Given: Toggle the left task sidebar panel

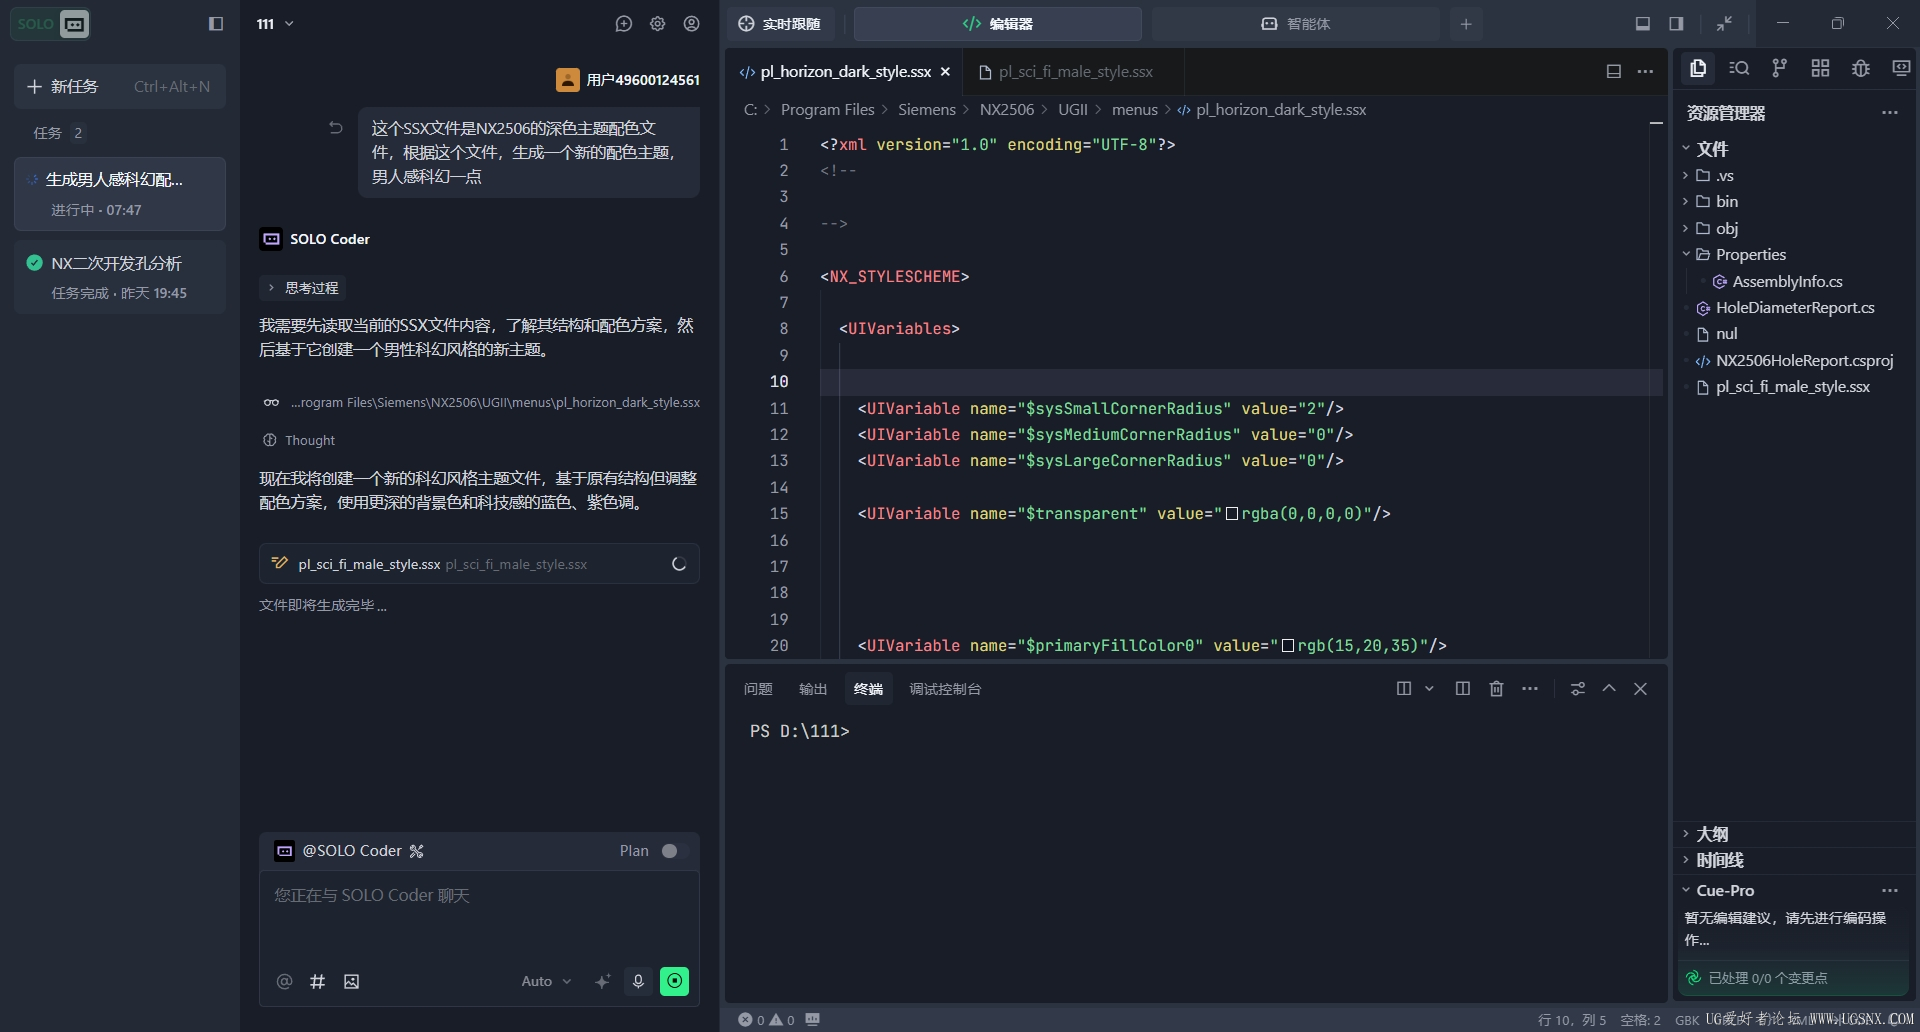Looking at the screenshot, I should (x=215, y=24).
